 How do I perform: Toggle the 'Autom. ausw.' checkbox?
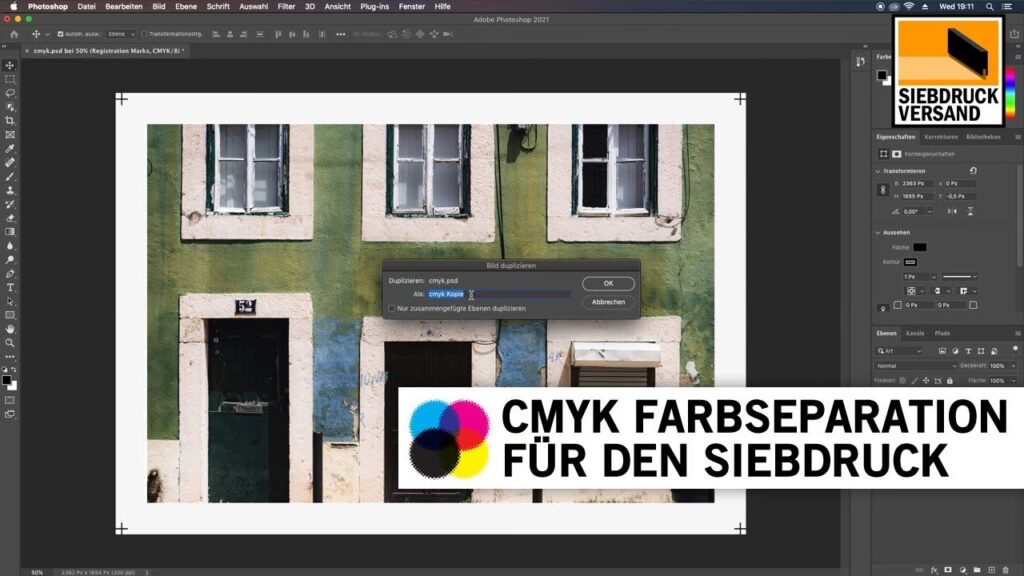60,34
